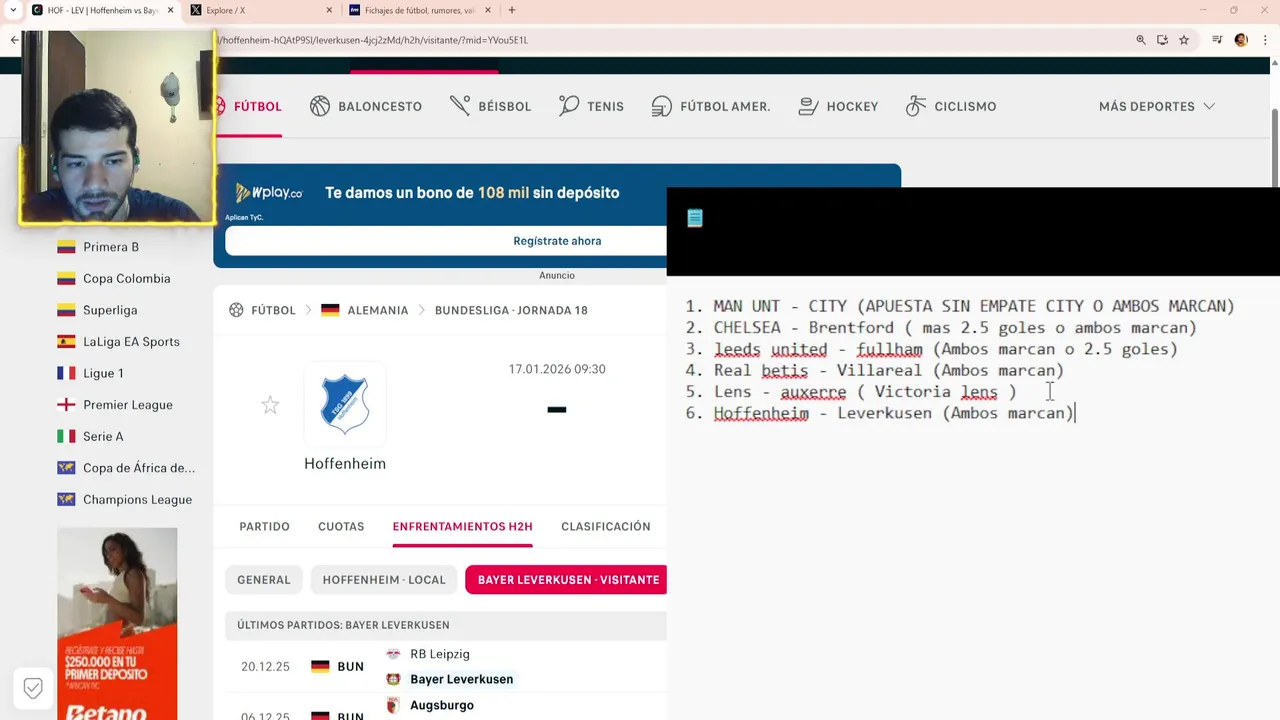1280x720 pixels.
Task: Open Copa Colombia league
Action: (127, 278)
